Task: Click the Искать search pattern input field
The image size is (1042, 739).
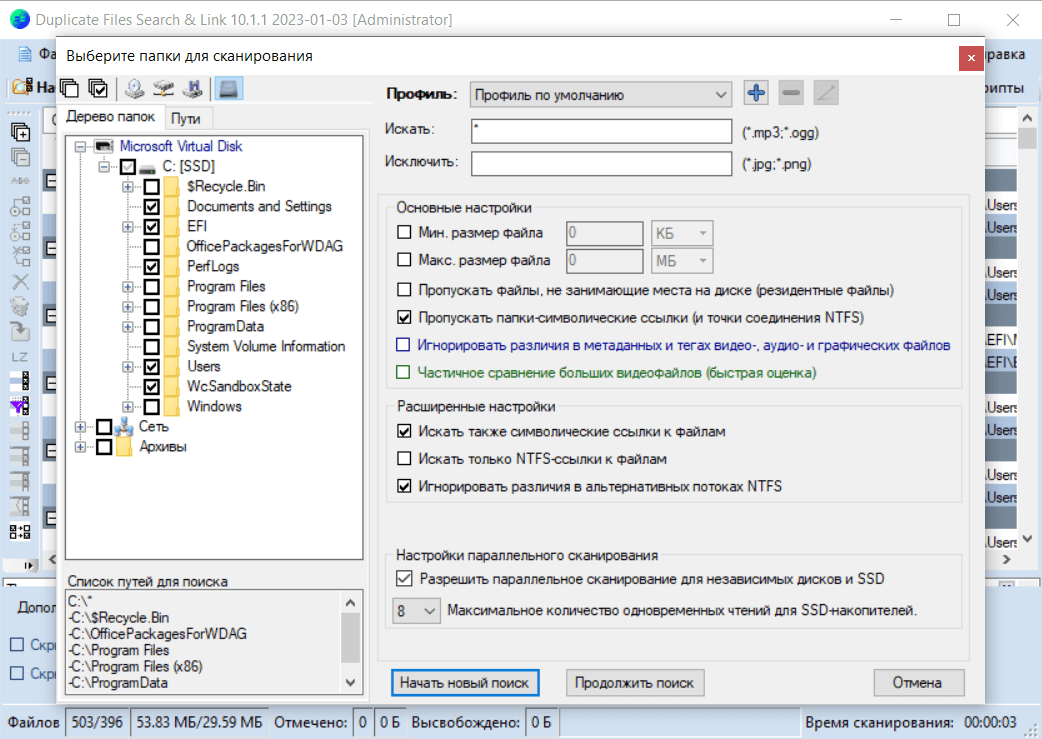Action: click(x=601, y=131)
